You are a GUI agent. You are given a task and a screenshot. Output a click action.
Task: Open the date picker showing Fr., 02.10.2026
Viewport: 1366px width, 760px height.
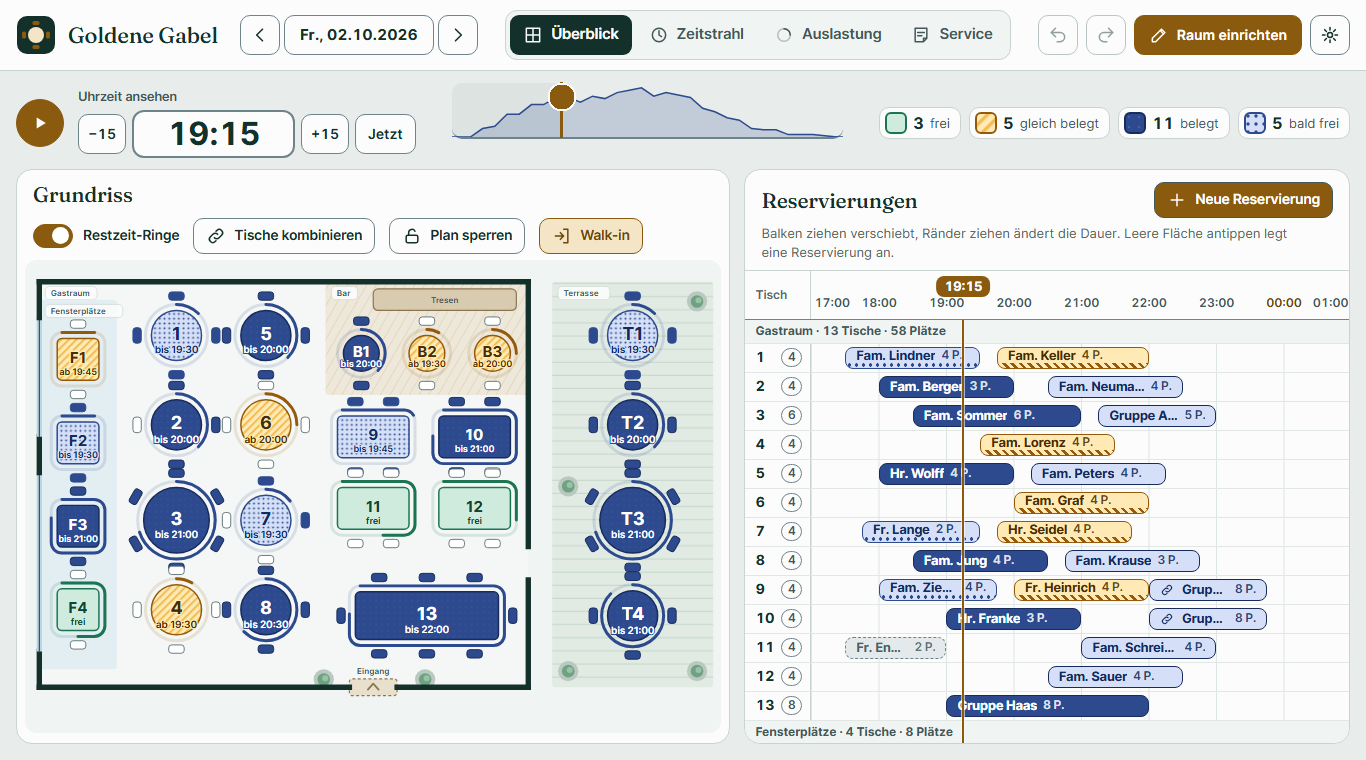pyautogui.click(x=359, y=35)
